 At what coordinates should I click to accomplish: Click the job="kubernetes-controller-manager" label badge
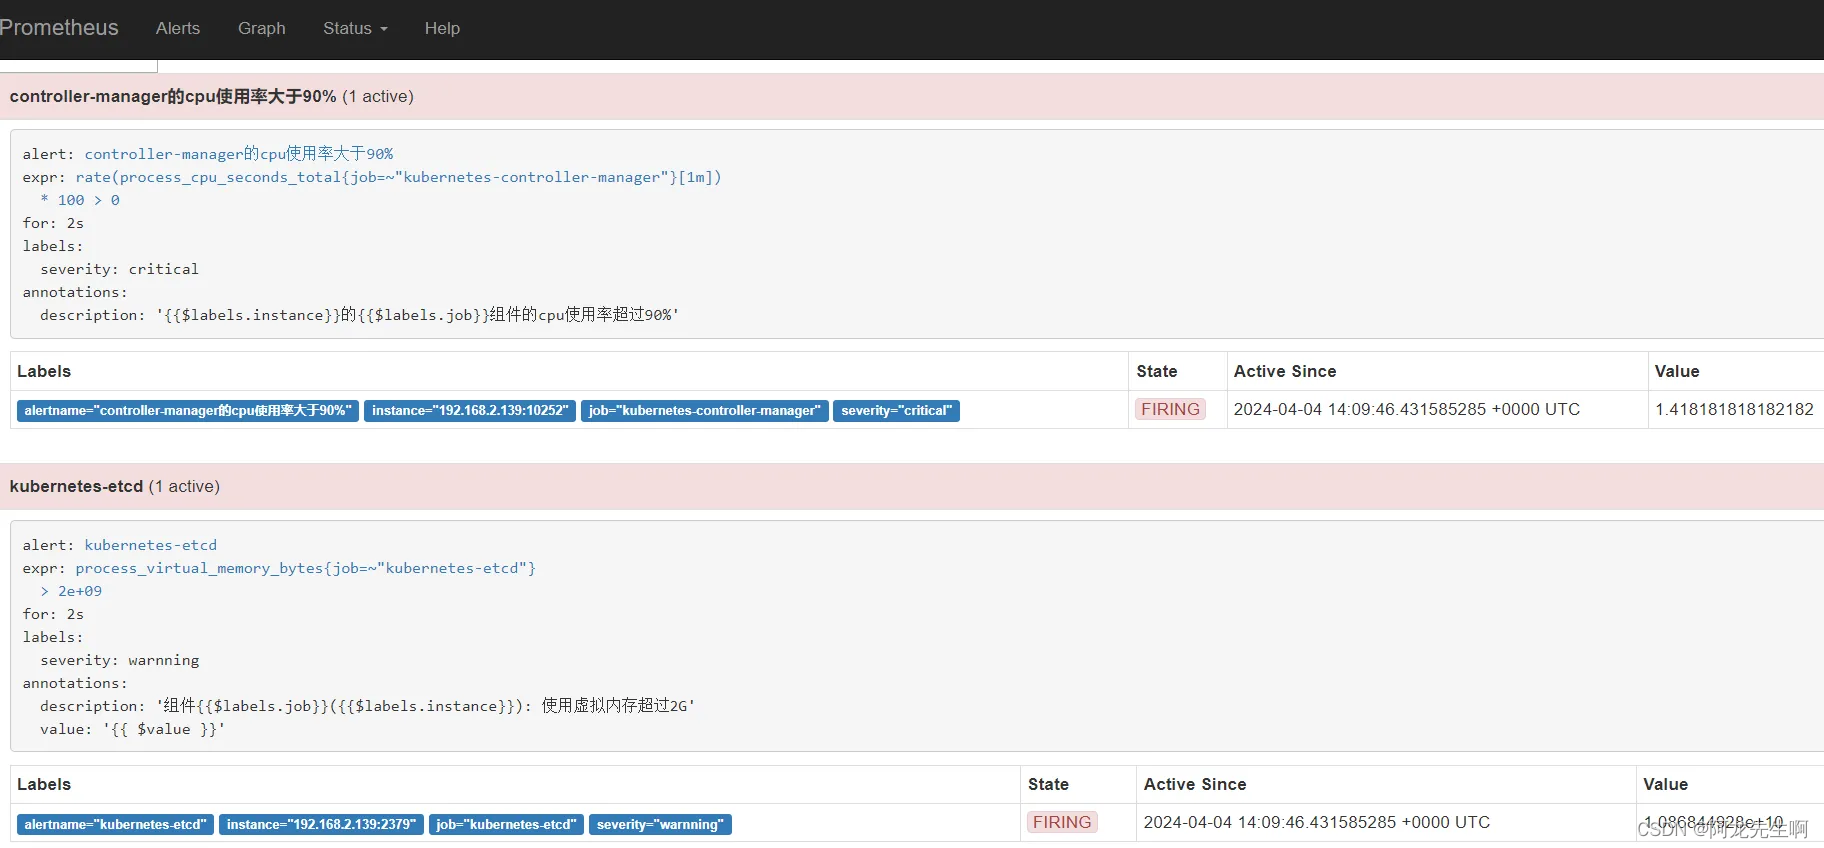(x=705, y=410)
